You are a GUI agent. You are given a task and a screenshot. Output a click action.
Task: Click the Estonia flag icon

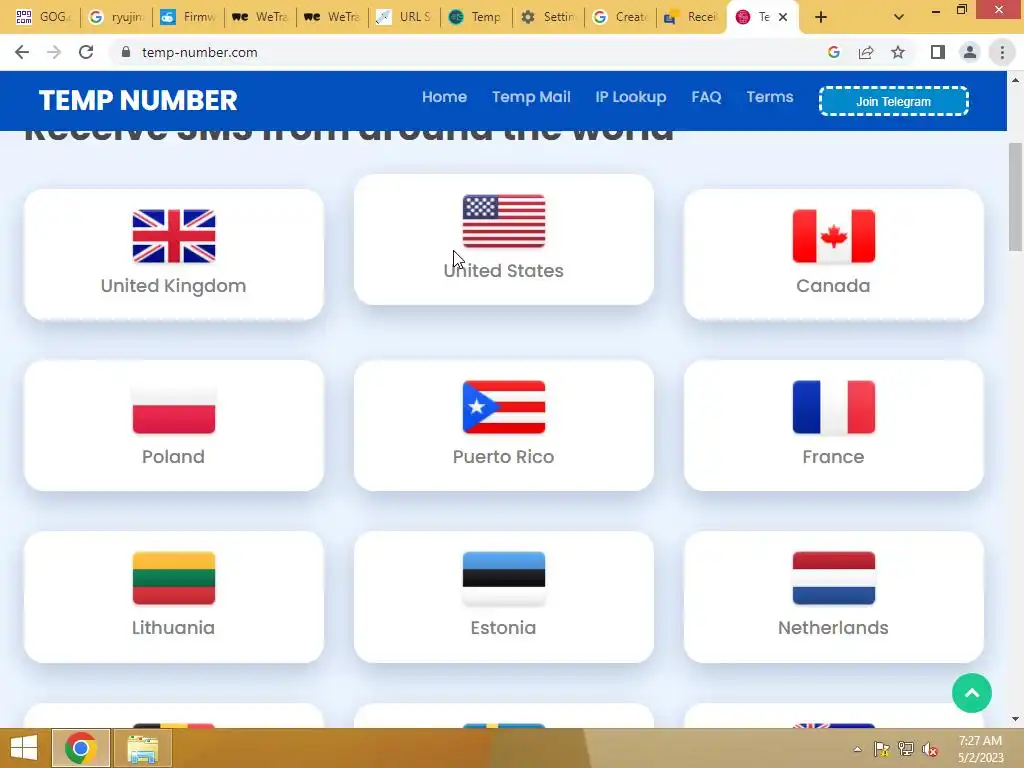504,578
